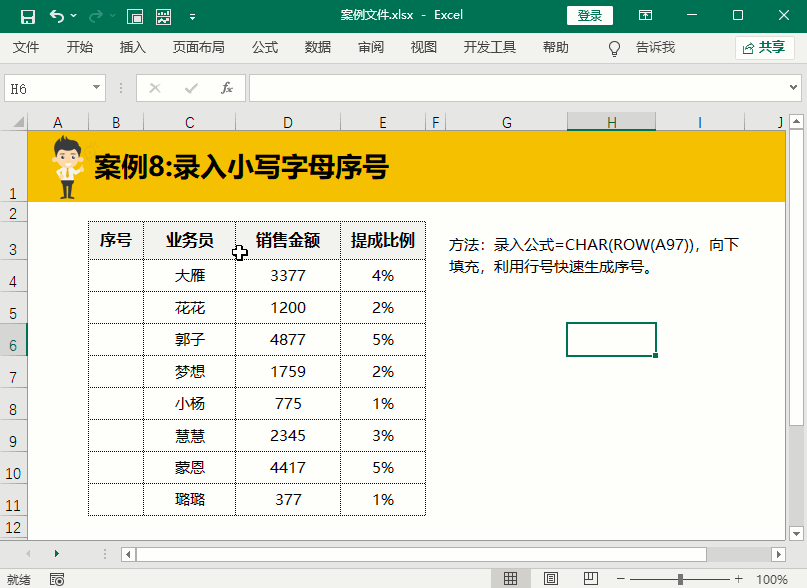807x588 pixels.
Task: Open the 开发工具 ribbon tab
Action: tap(490, 47)
